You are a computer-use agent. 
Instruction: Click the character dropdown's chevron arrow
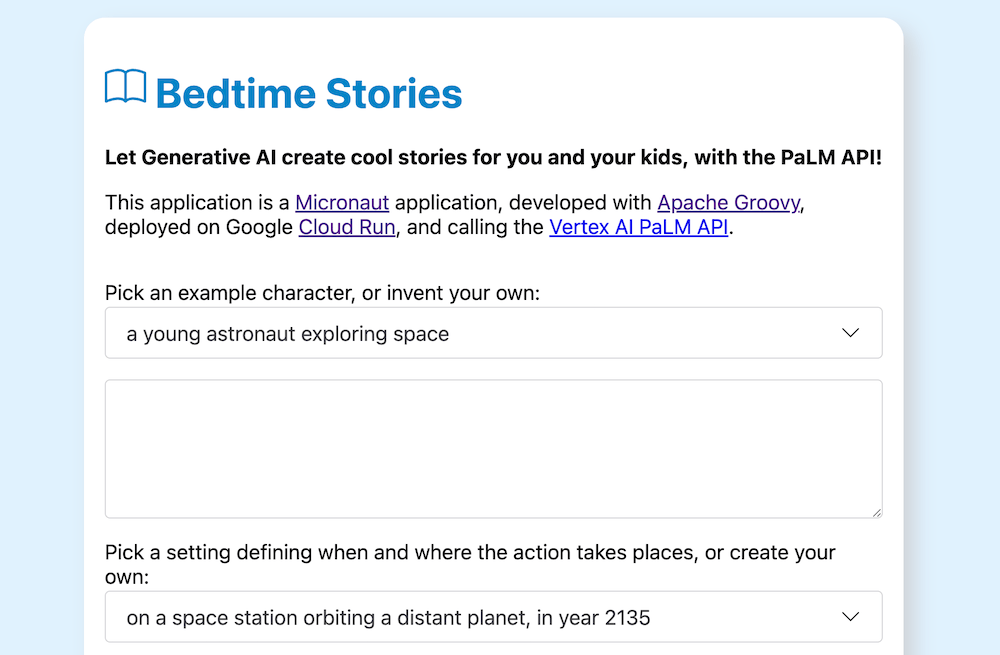(x=850, y=333)
